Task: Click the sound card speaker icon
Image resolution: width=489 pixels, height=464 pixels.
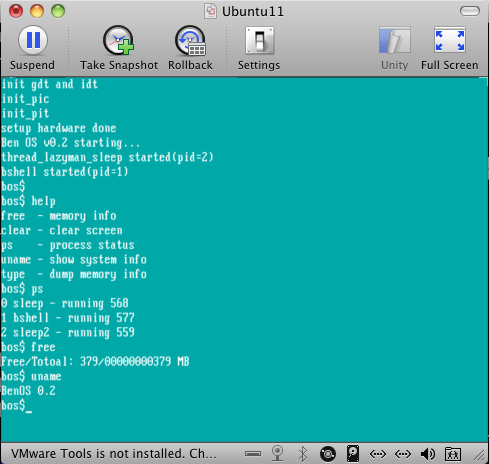Action: 428,454
